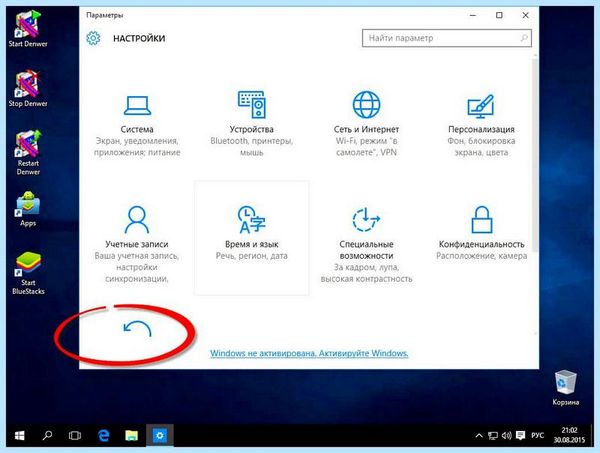Show hidden tray icons chevron
Screen dimensions: 600x453
[479, 435]
